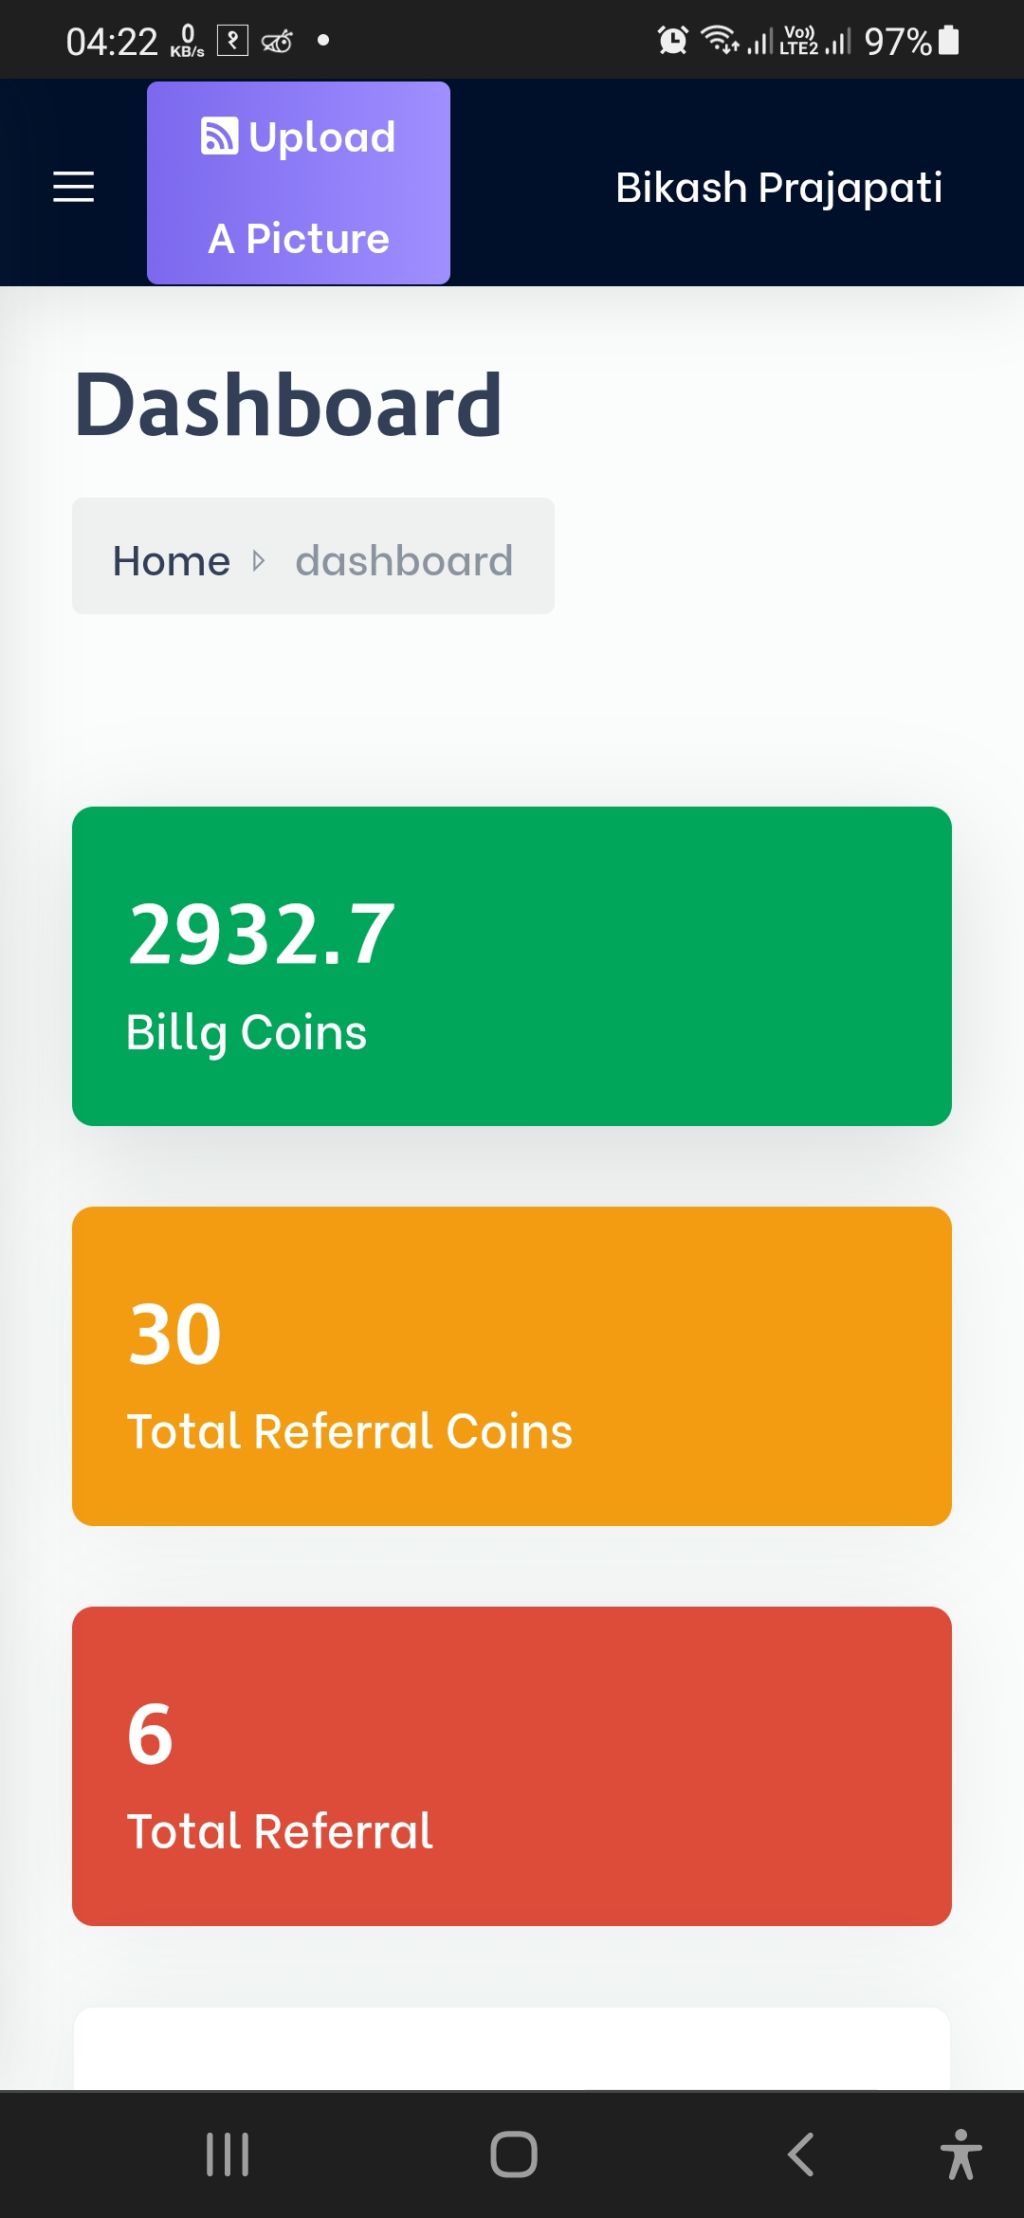The height and width of the screenshot is (2218, 1024).
Task: Click the feed icon beside Upload
Action: 220,136
